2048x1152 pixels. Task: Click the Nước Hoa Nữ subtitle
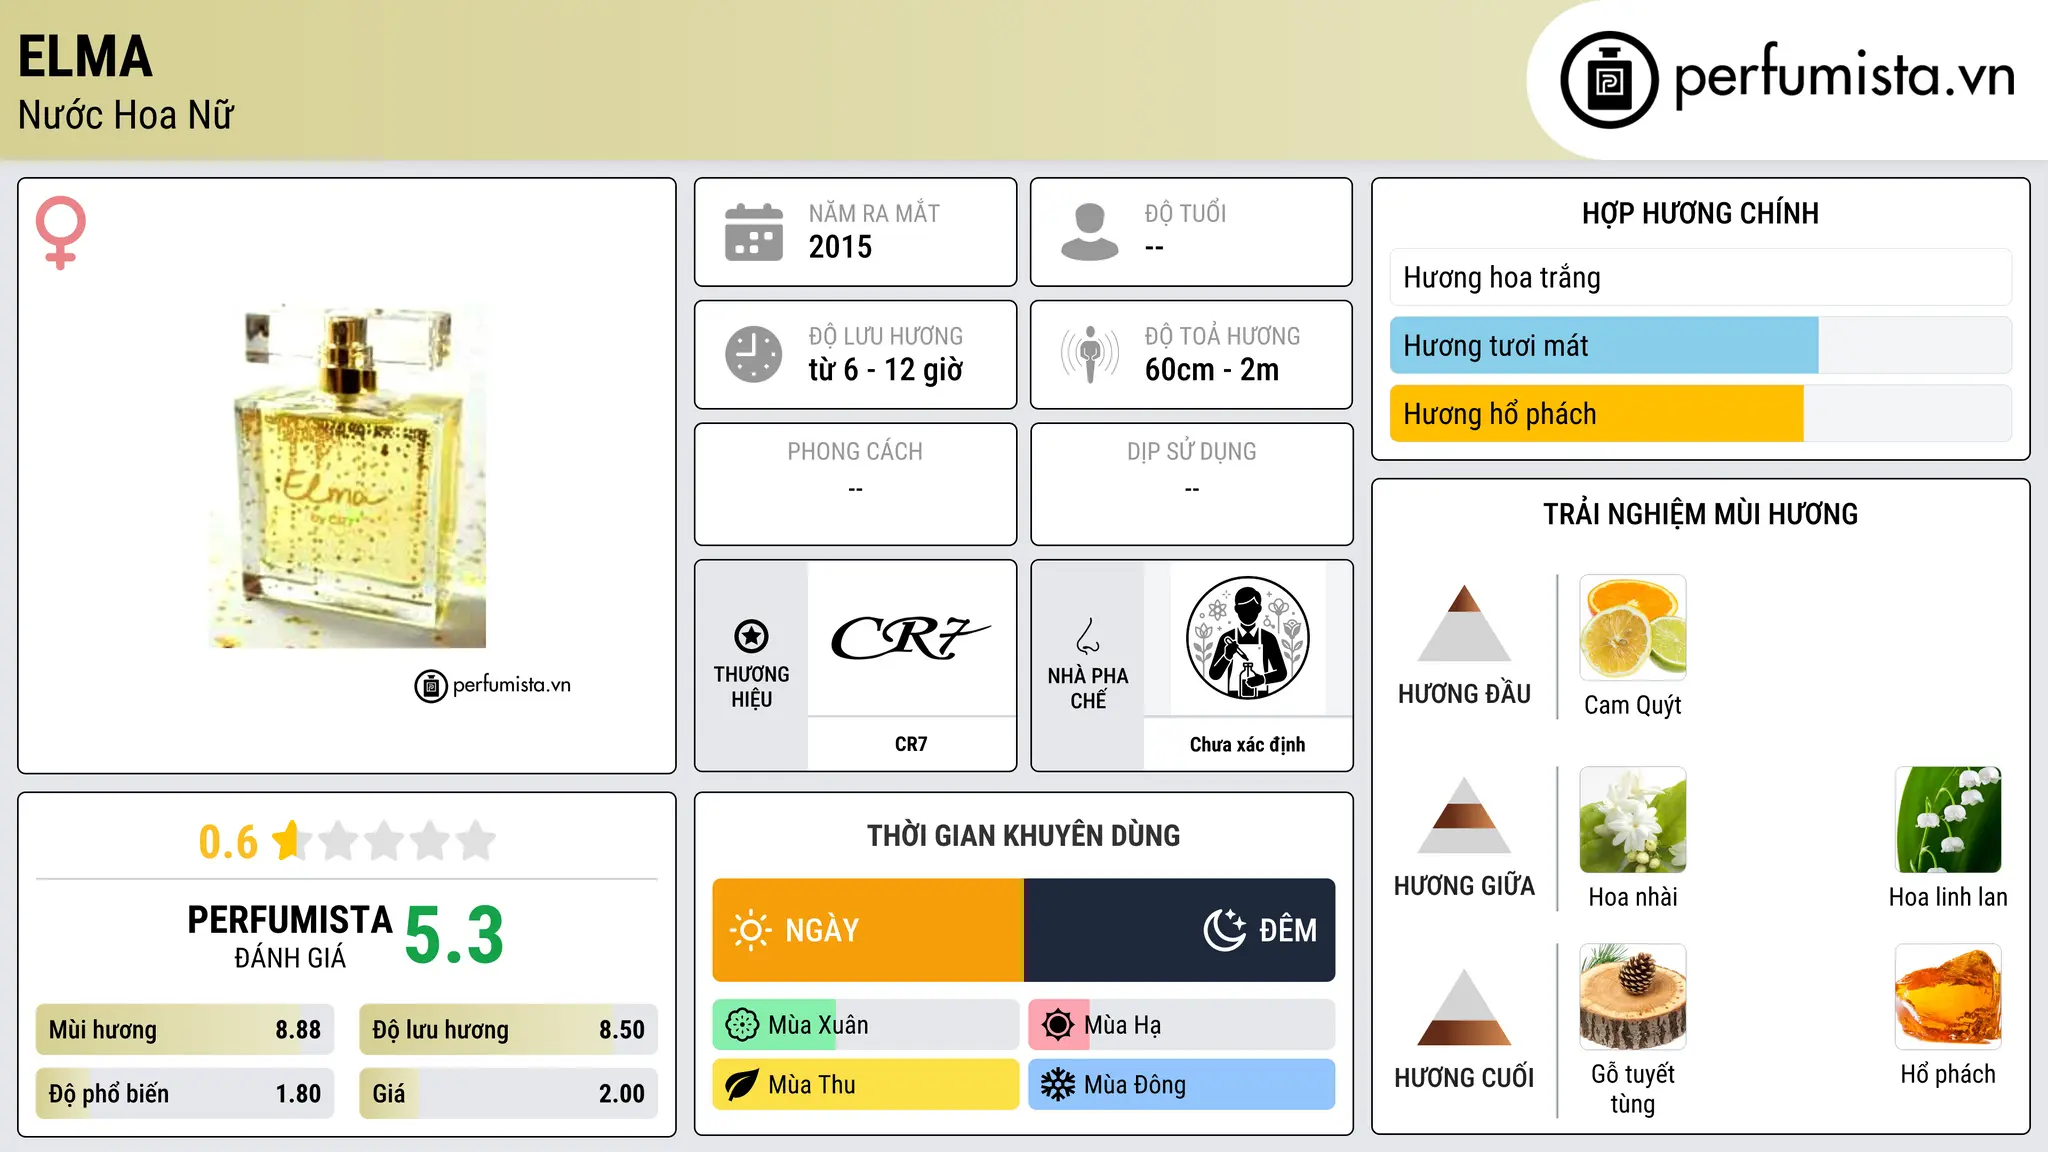125,115
